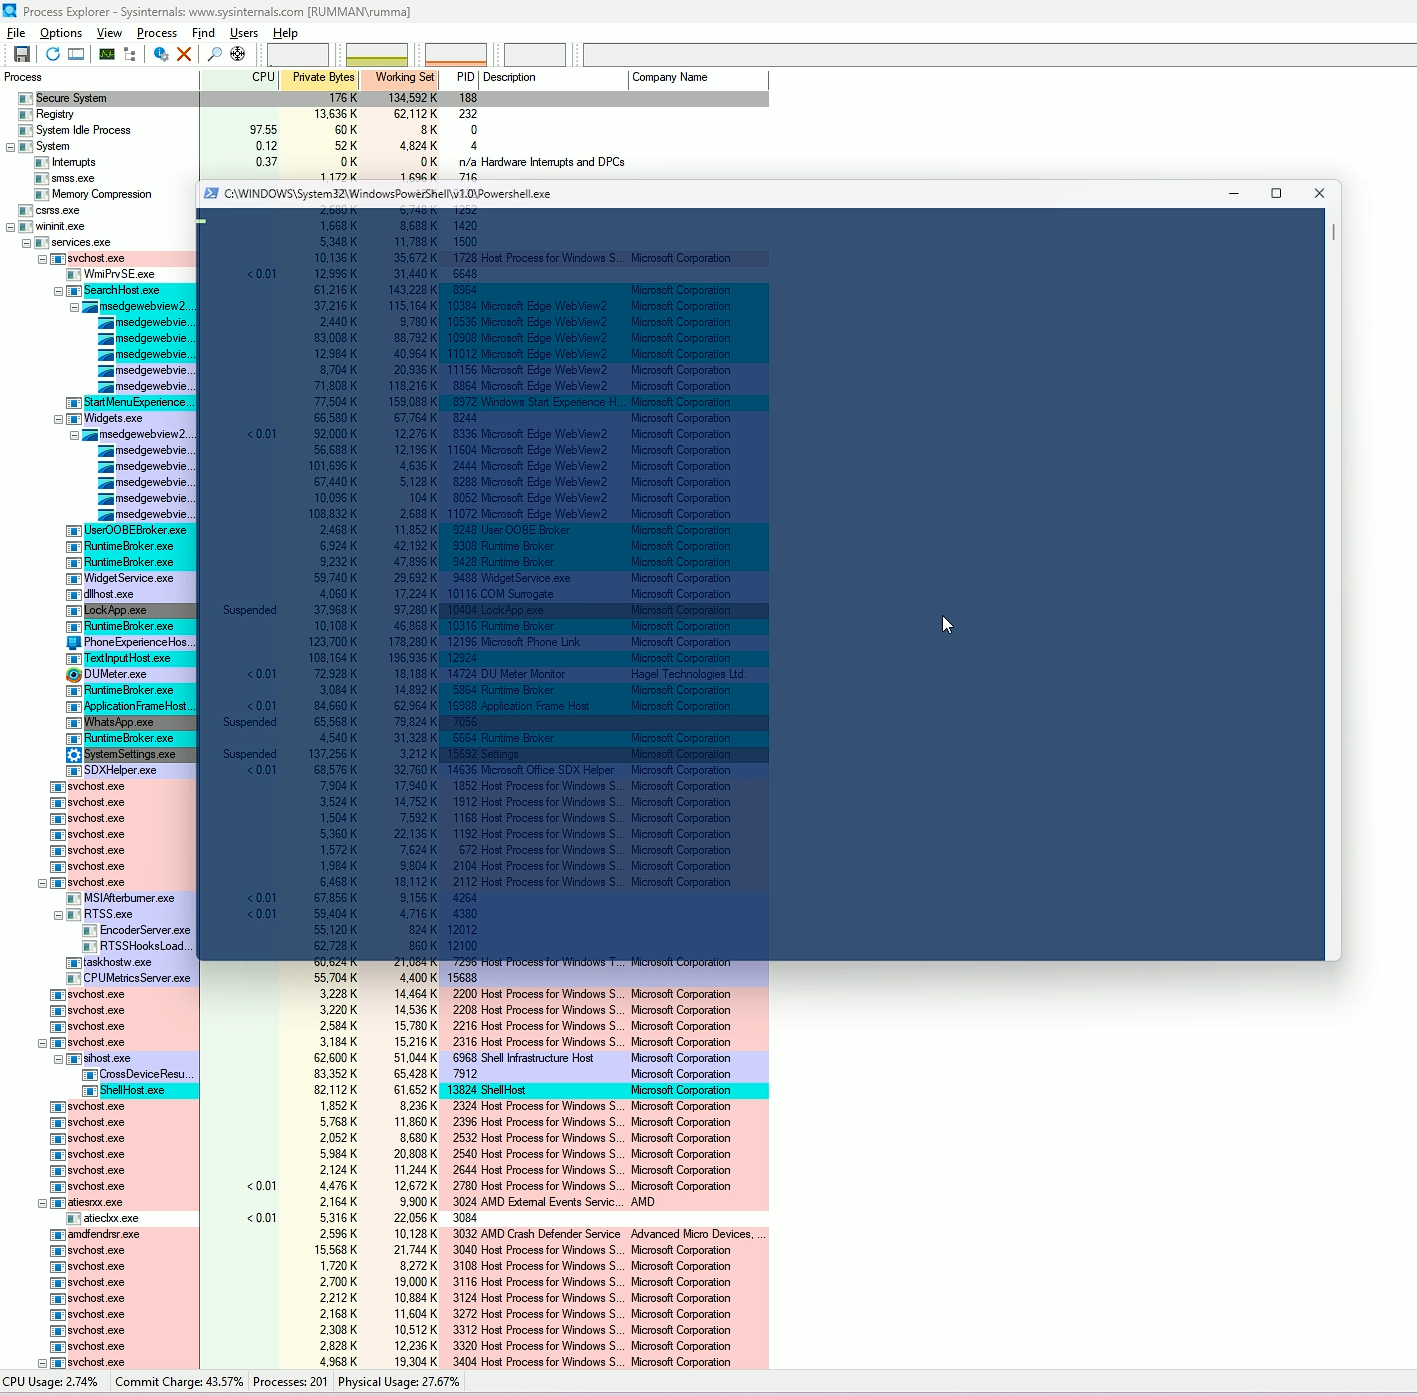Click the Find Handle or DLL magnifier icon

[214, 54]
